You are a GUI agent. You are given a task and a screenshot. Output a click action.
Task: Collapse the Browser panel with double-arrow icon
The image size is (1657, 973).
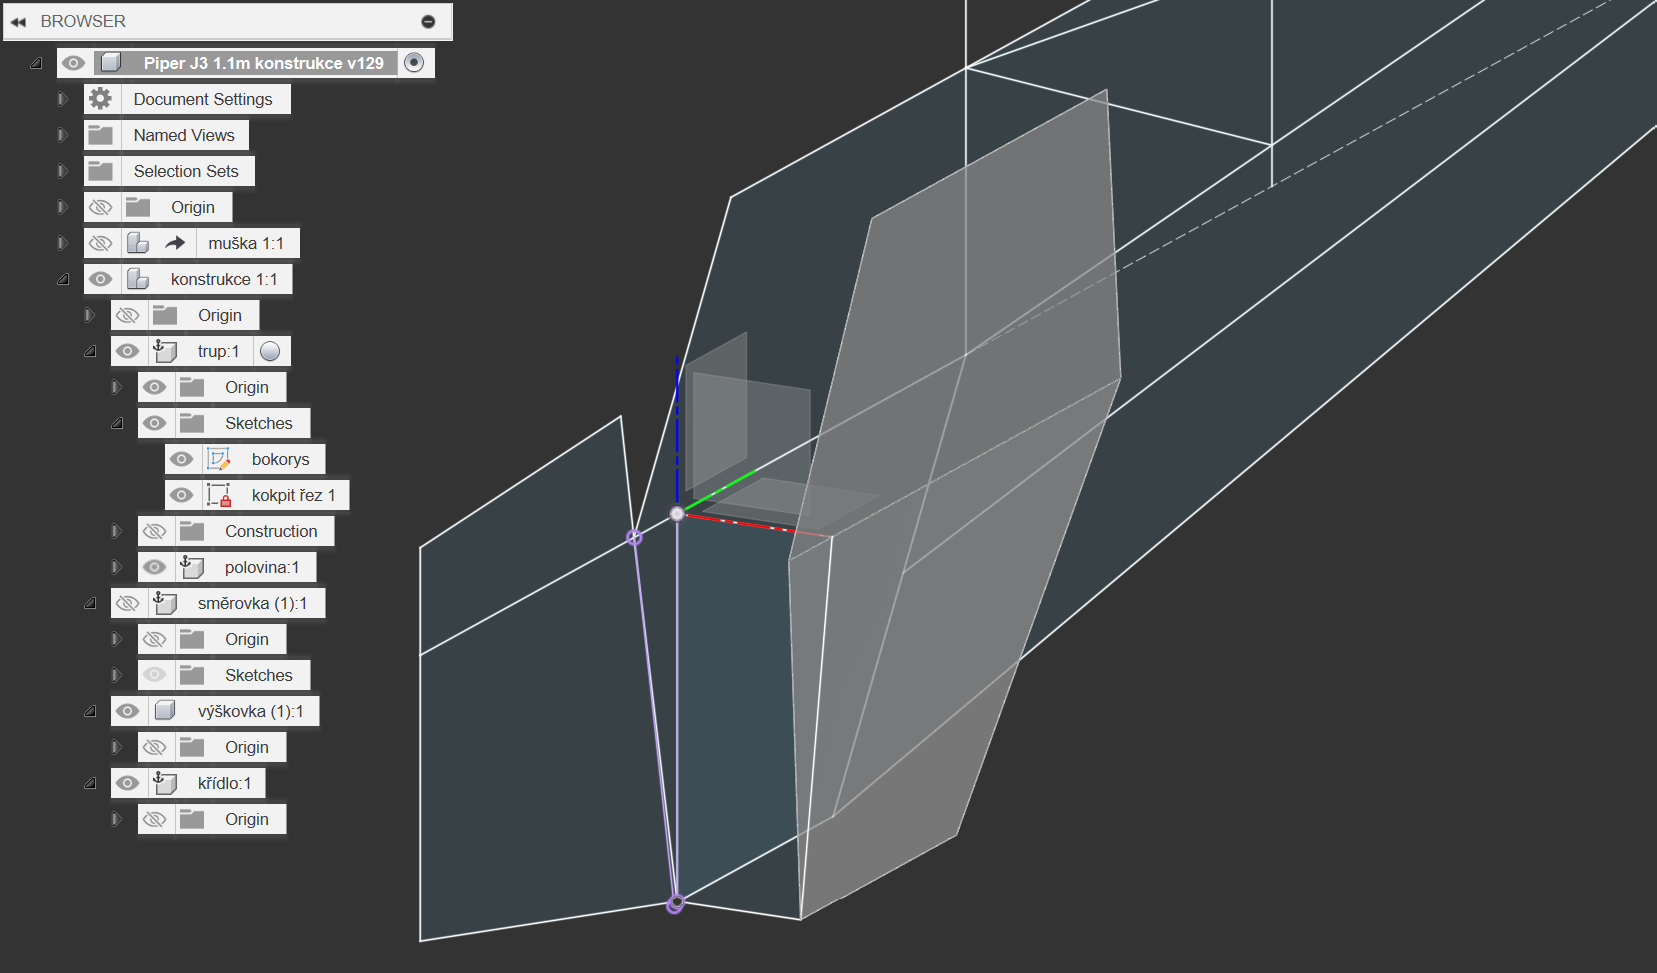pyautogui.click(x=18, y=21)
